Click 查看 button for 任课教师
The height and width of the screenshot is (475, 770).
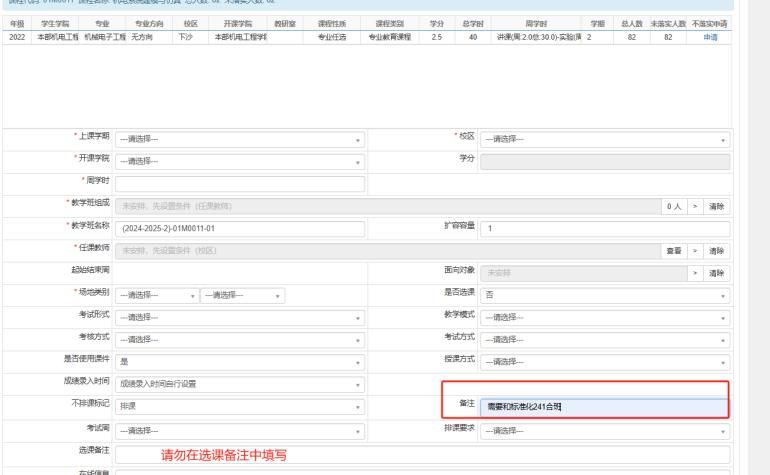point(674,250)
